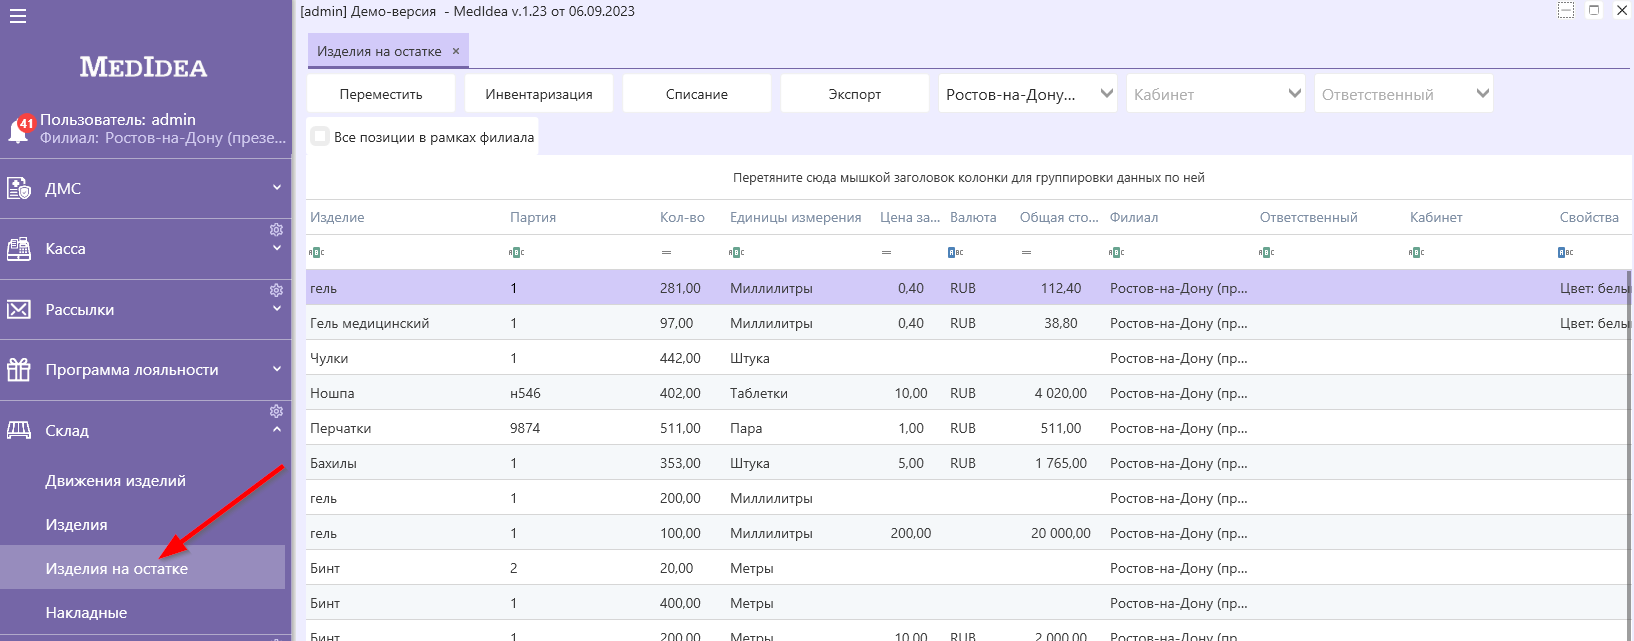Click filter icon under Кабинет column
This screenshot has width=1634, height=641.
tap(1417, 252)
